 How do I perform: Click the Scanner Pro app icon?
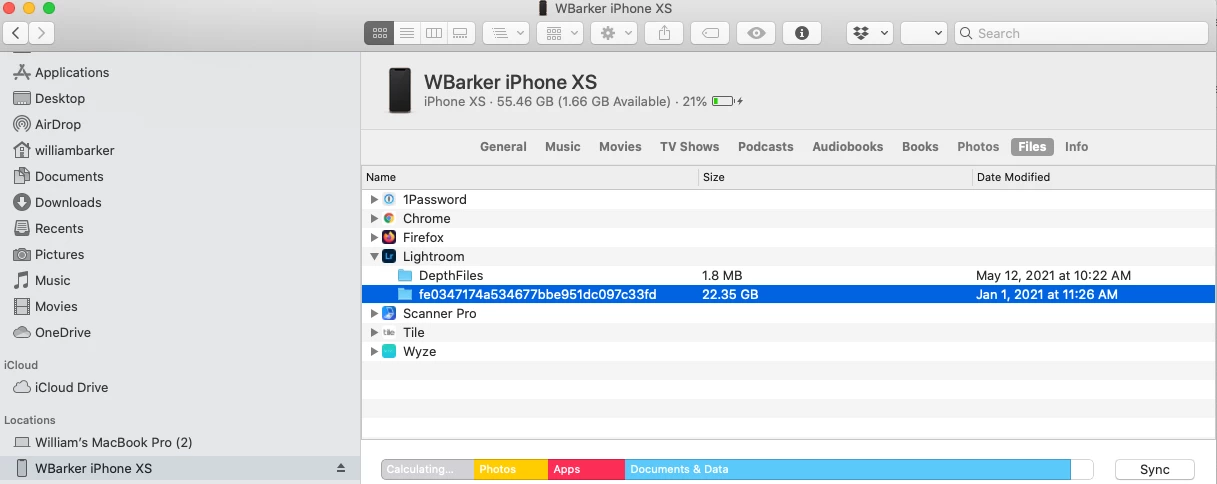point(389,313)
